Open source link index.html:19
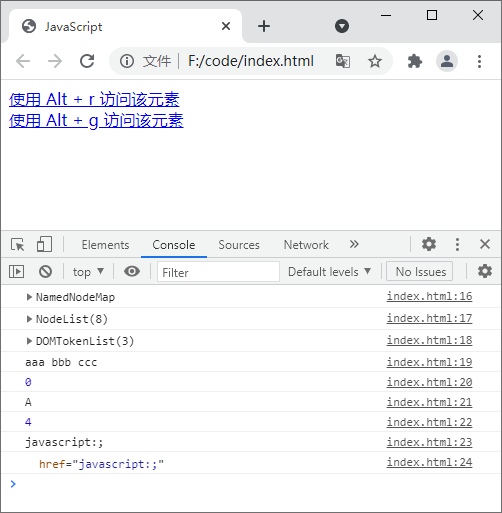Screen dimensions: 502x513 (x=429, y=362)
